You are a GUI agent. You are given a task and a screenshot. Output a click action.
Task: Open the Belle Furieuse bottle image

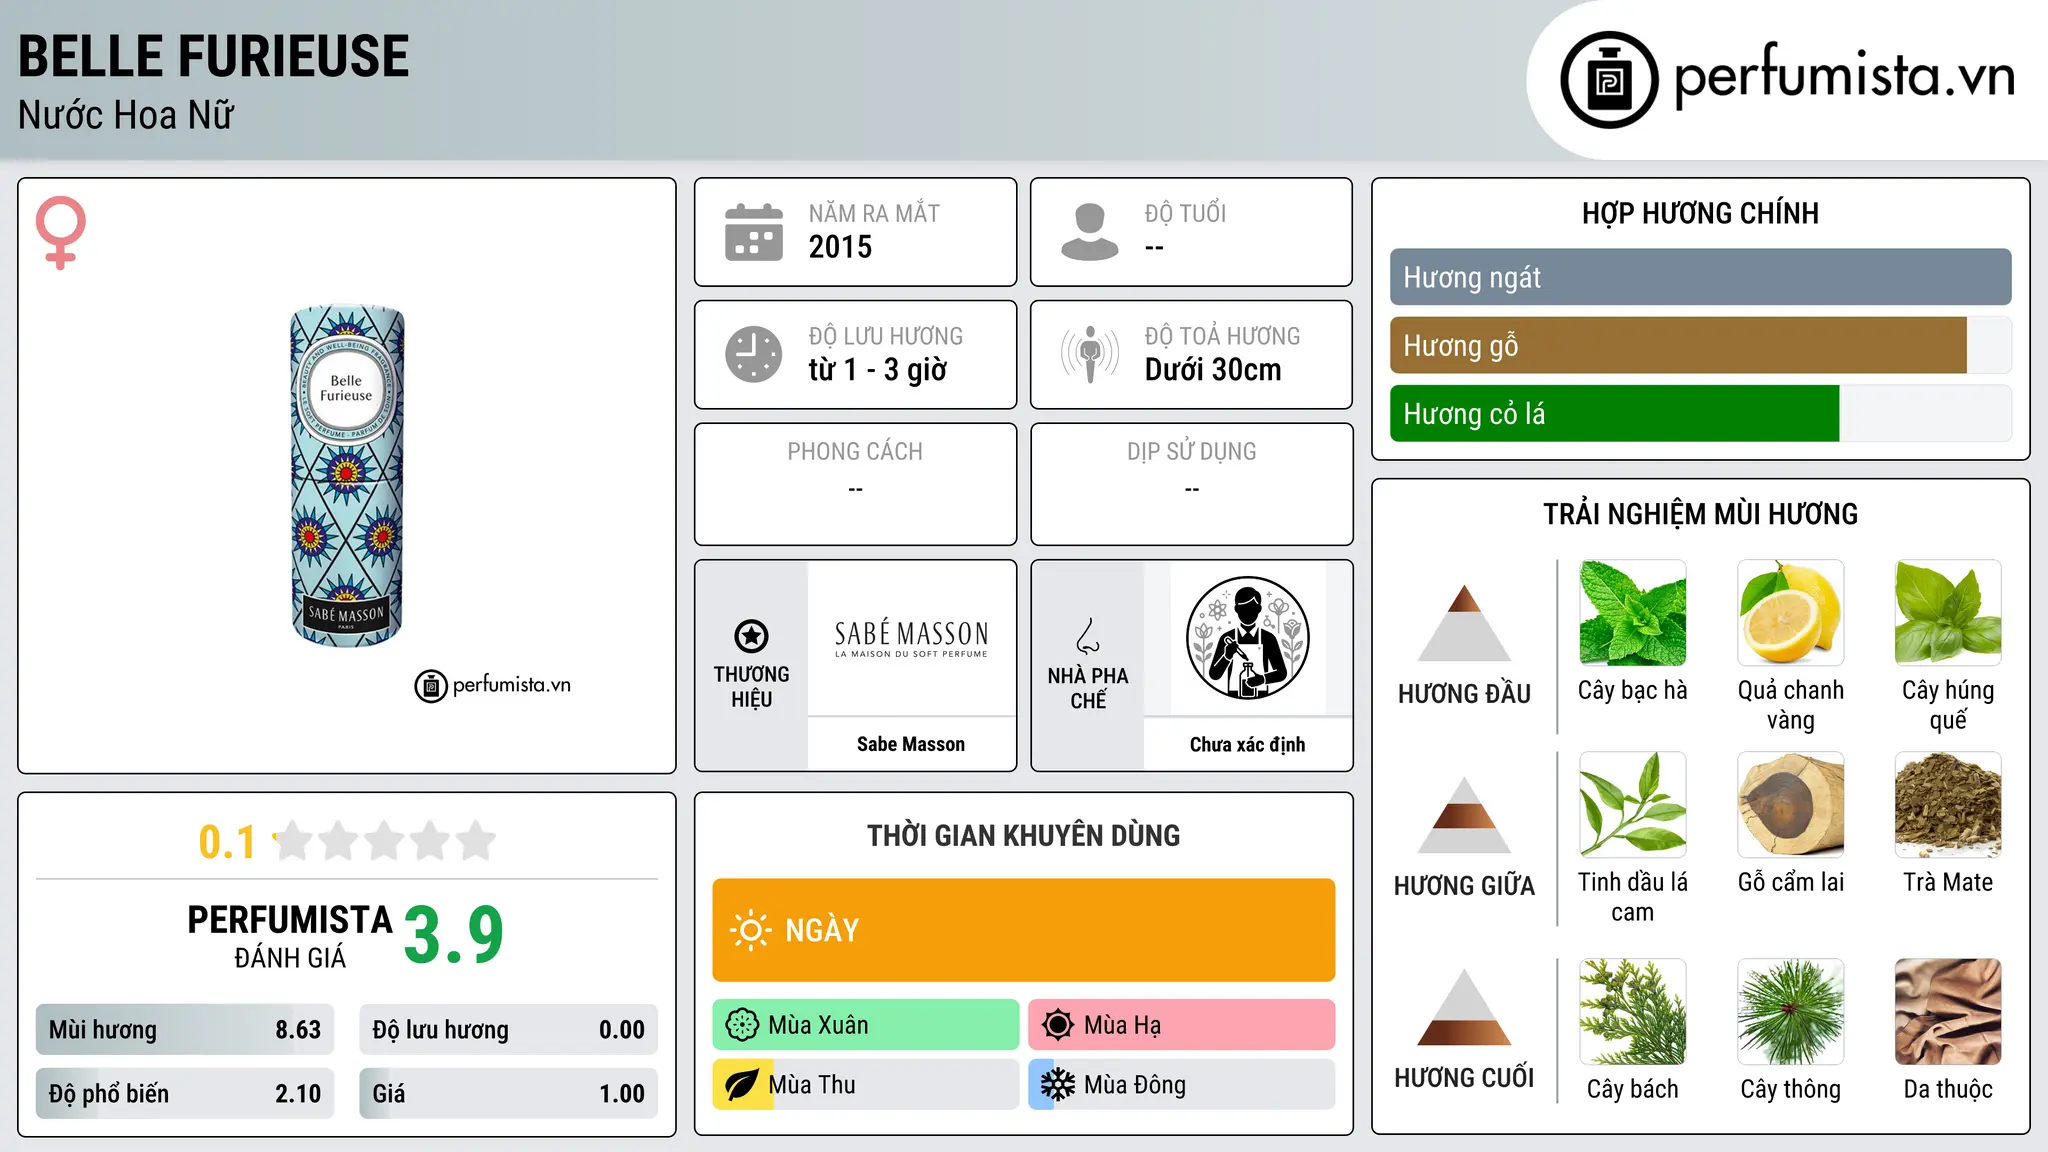click(347, 476)
